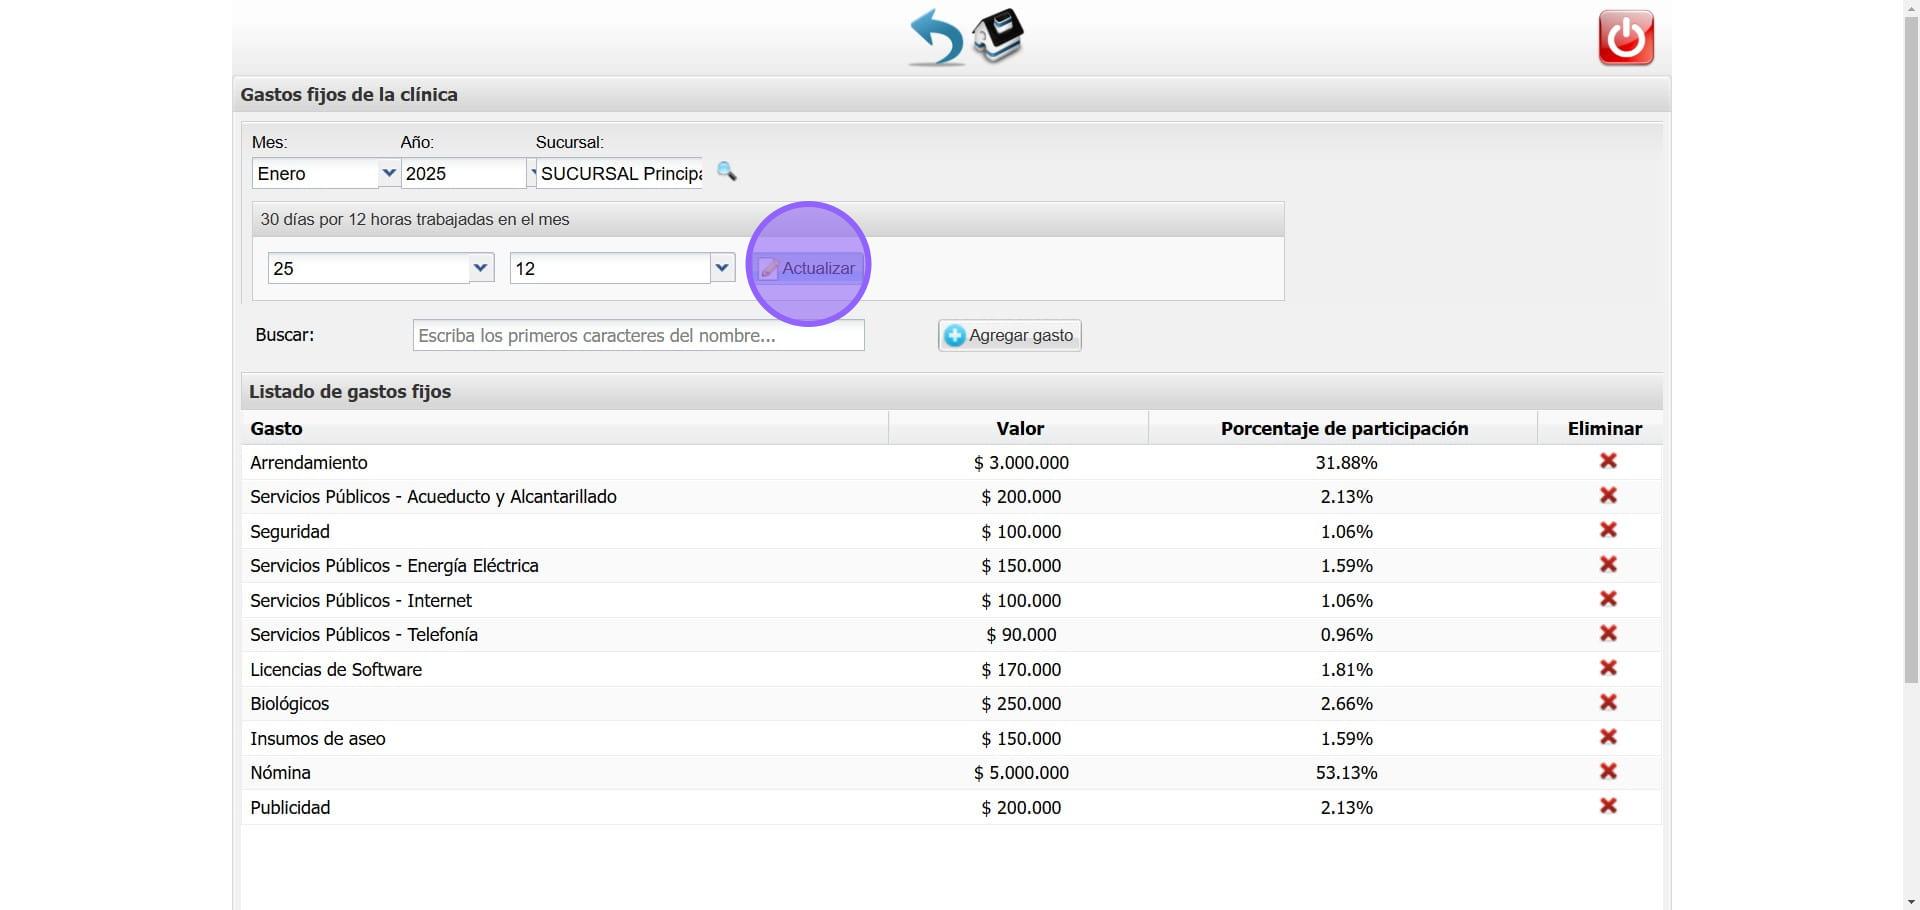Click the magnifier icon next to Sucursal
Screen dimensions: 1920x910
(x=727, y=172)
